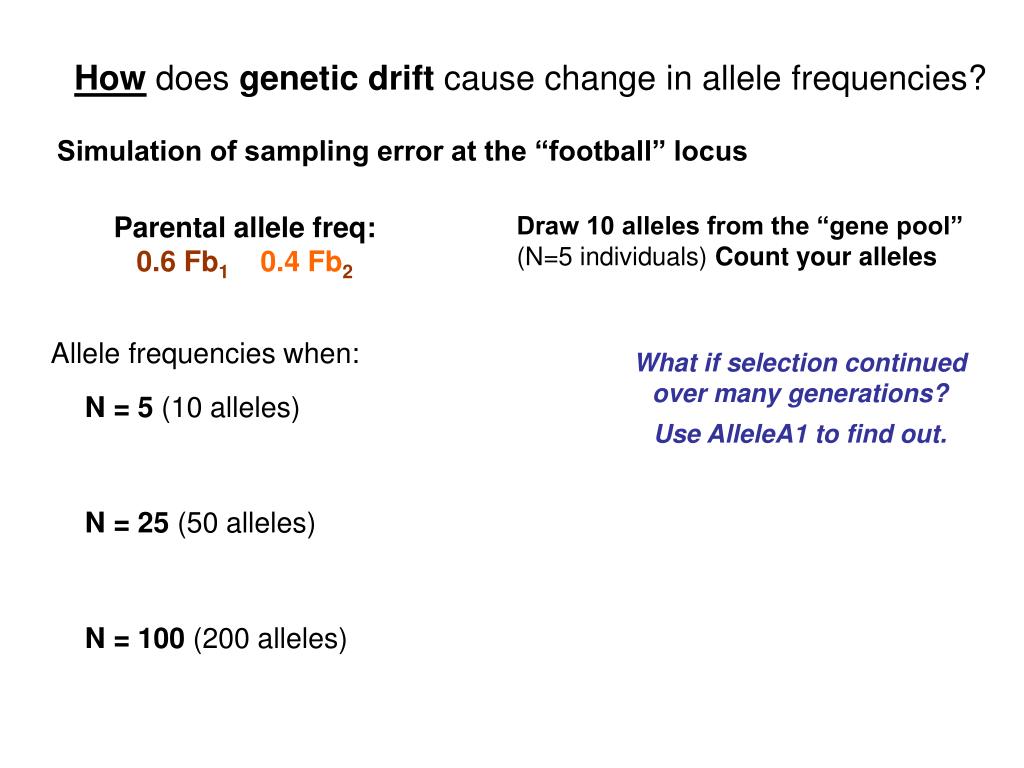Click the underlined word "How" in title
Viewport: 1024px width, 768px height.
(110, 79)
